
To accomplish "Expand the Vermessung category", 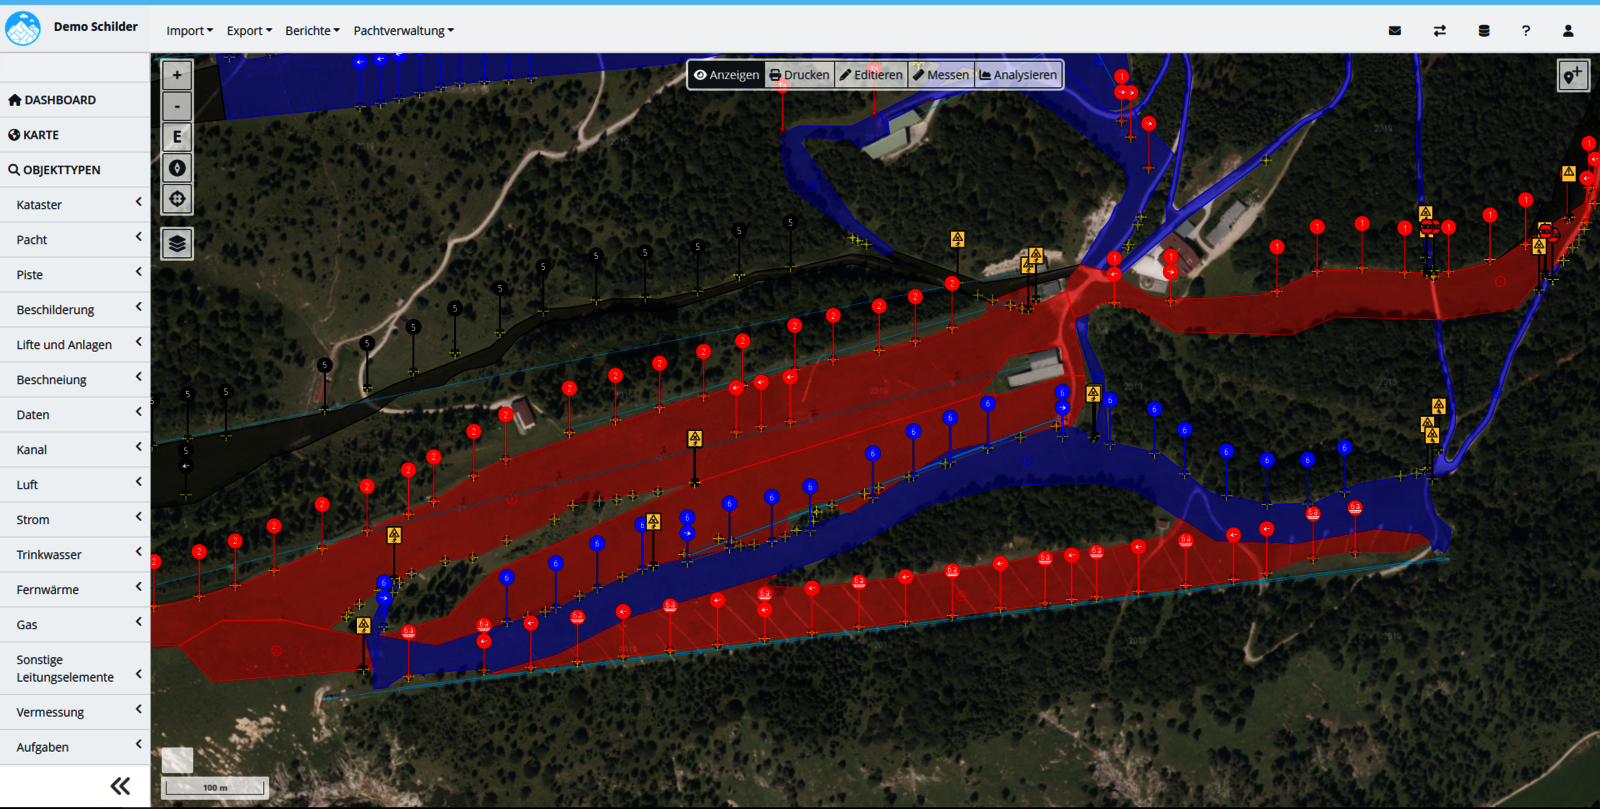I will [x=75, y=712].
